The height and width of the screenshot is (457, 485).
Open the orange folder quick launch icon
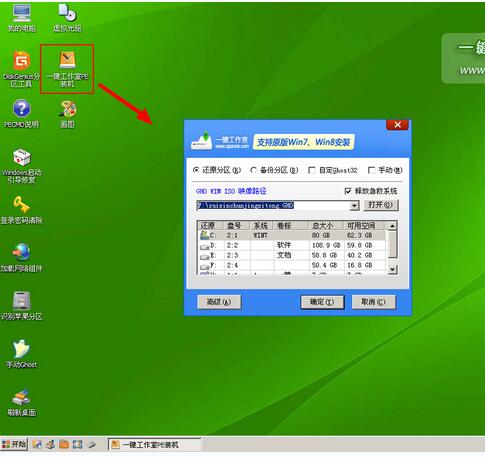[x=64, y=444]
